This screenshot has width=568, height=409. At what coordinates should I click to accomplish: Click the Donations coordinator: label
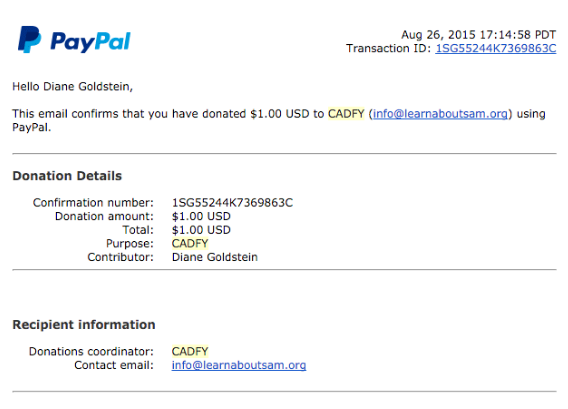pos(91,351)
